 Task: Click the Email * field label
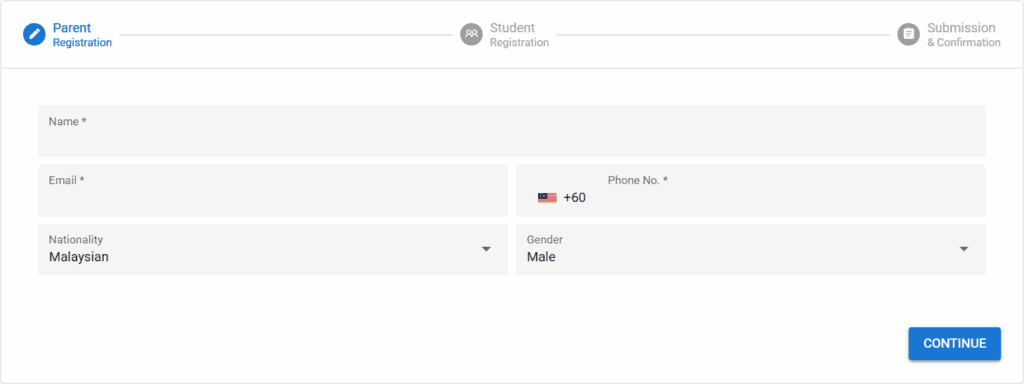pos(67,180)
